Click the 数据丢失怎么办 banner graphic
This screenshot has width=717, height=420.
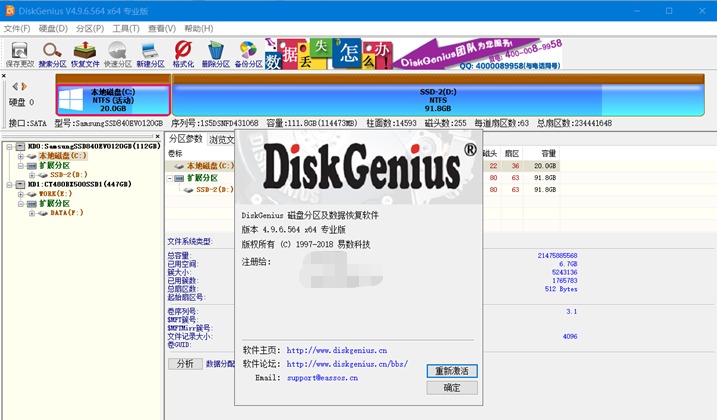(x=329, y=54)
